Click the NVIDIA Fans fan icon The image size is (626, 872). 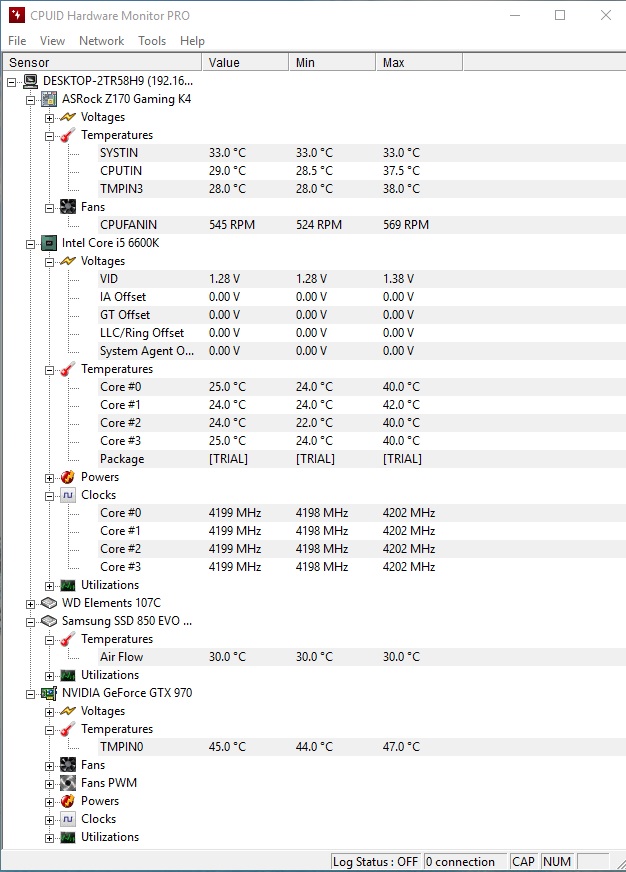(68, 765)
